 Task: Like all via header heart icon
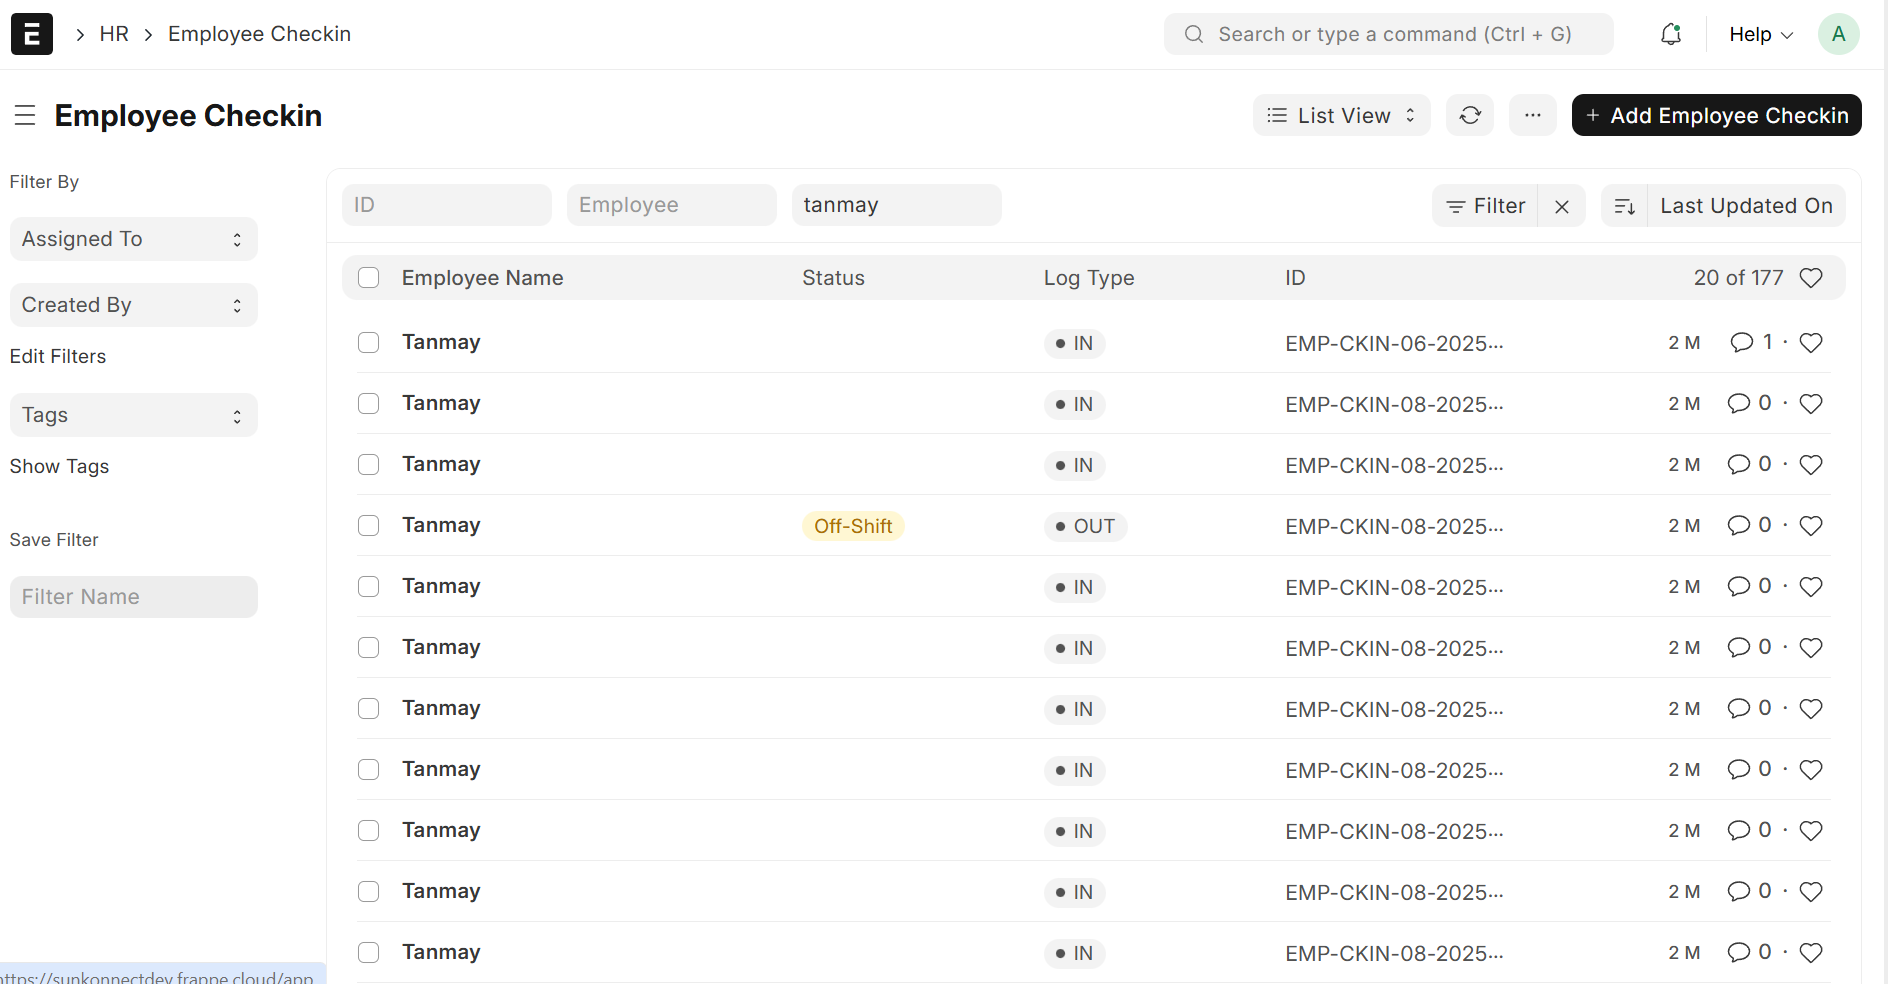coord(1811,278)
